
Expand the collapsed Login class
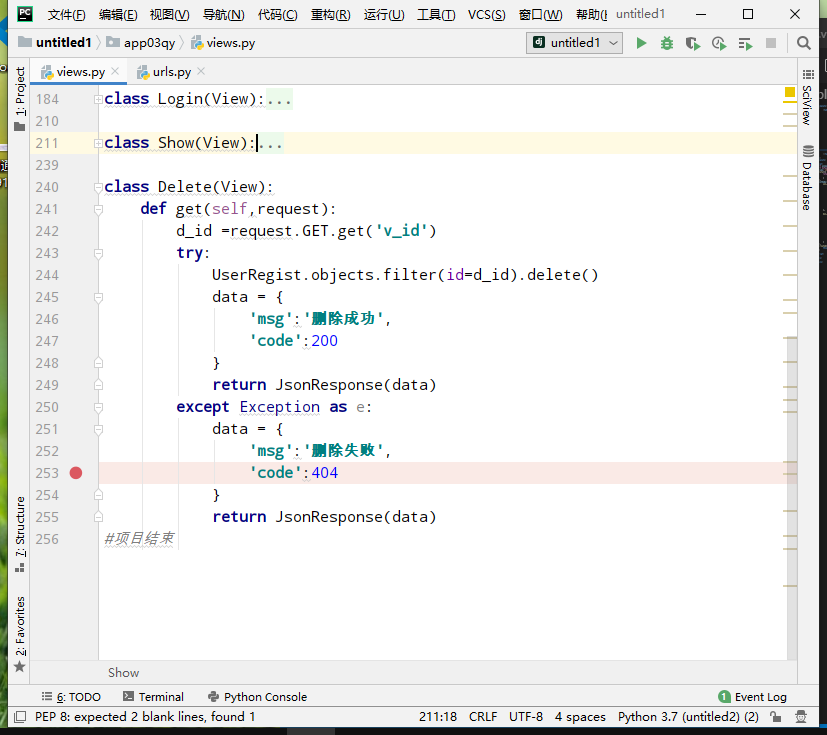coord(97,99)
